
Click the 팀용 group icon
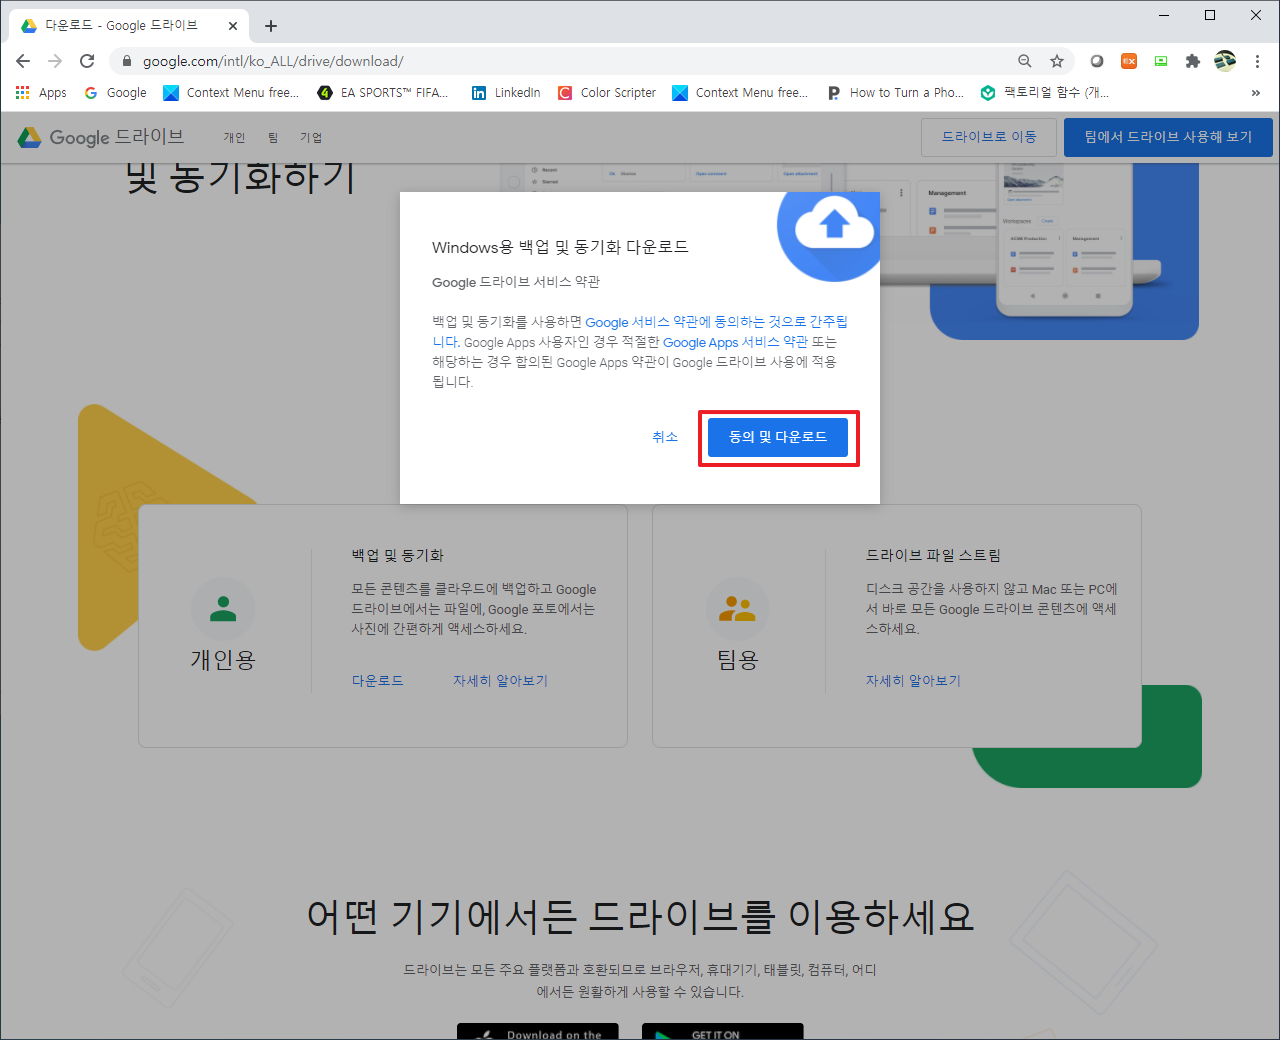coord(737,609)
